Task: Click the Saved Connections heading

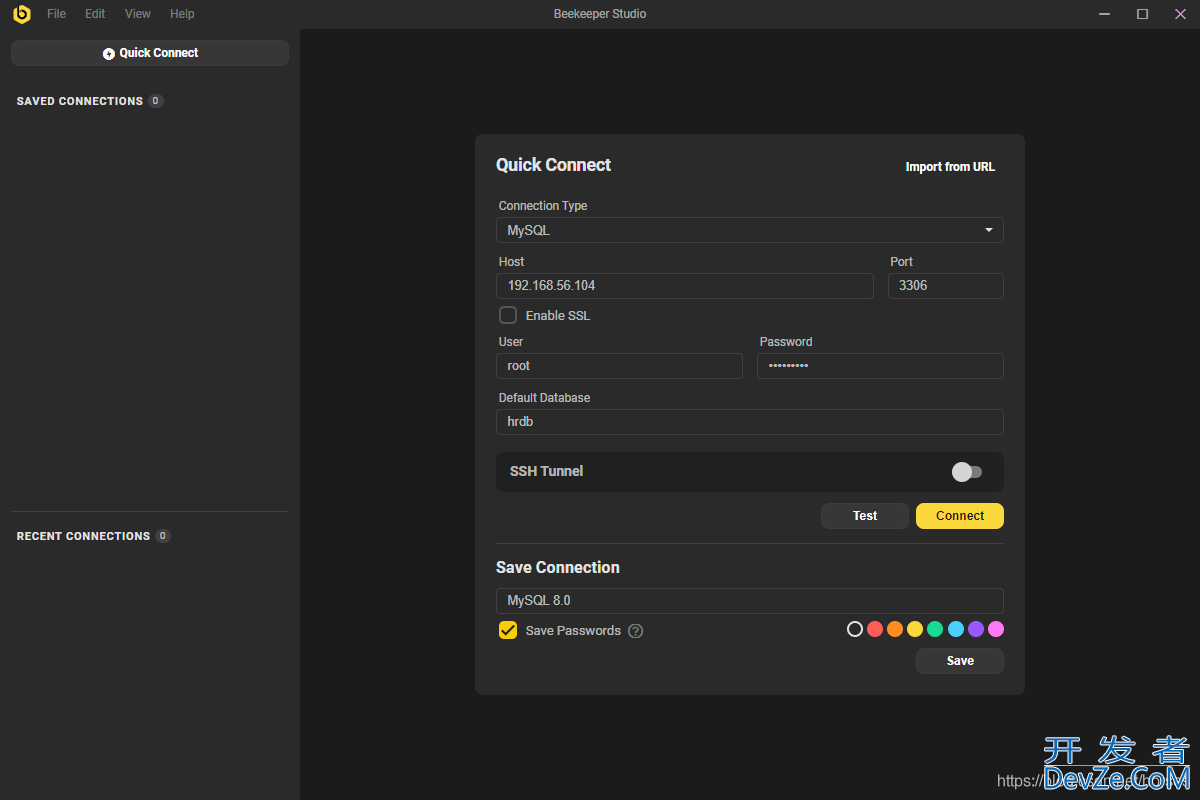Action: coord(80,101)
